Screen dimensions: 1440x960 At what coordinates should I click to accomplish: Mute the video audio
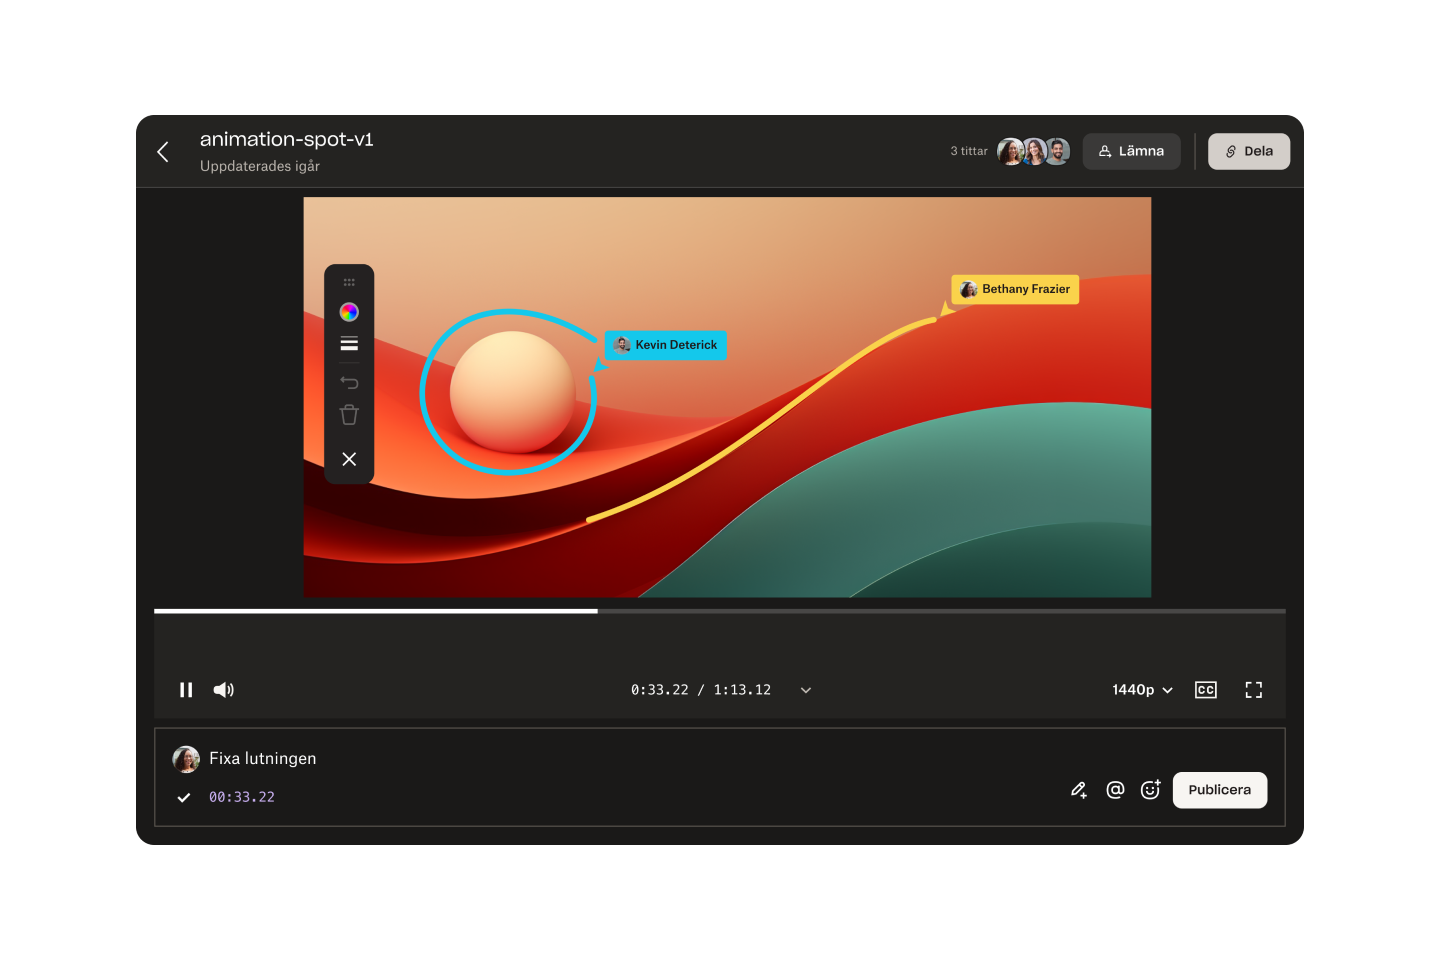pyautogui.click(x=224, y=690)
